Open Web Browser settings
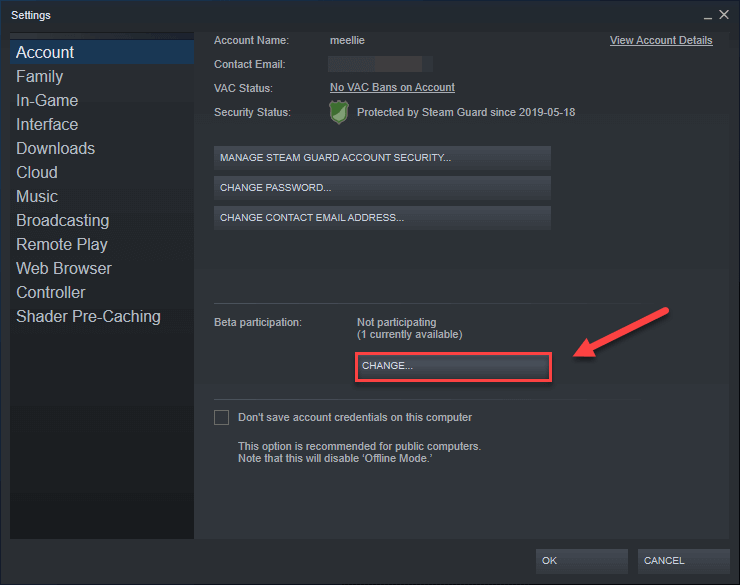This screenshot has height=585, width=740. 101,268
